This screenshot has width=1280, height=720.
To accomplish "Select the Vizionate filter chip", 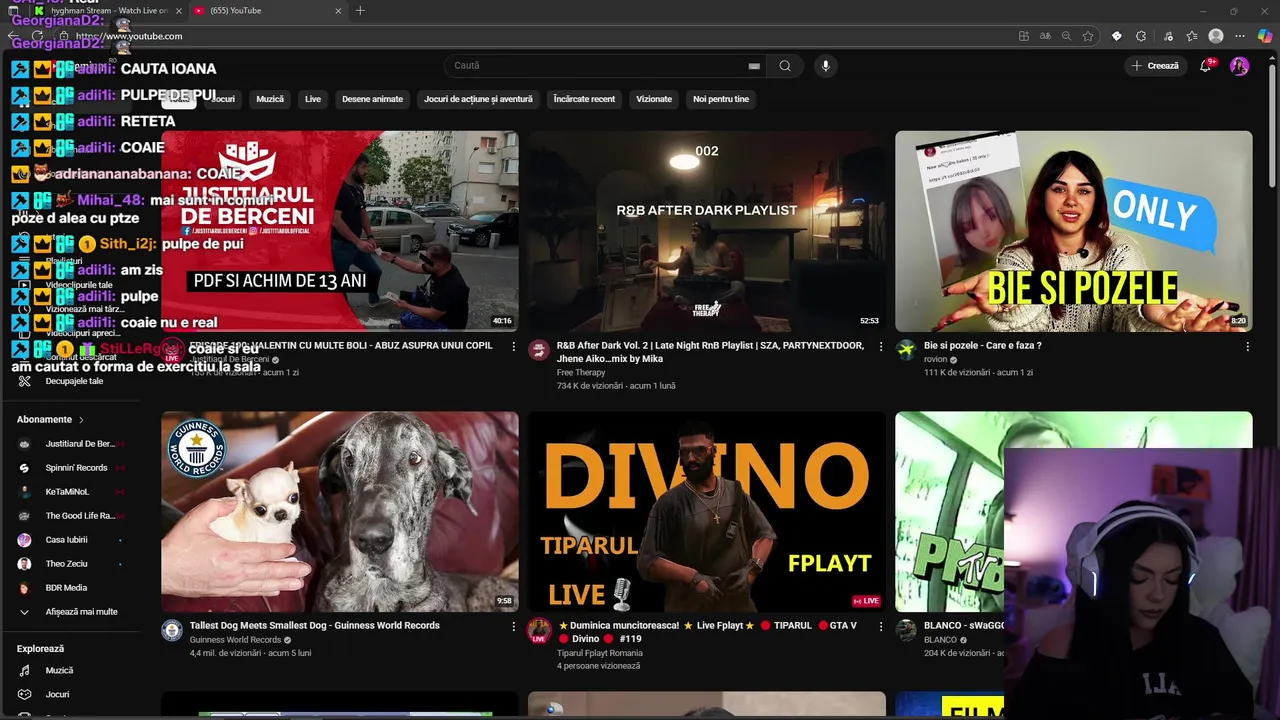I will click(x=654, y=99).
